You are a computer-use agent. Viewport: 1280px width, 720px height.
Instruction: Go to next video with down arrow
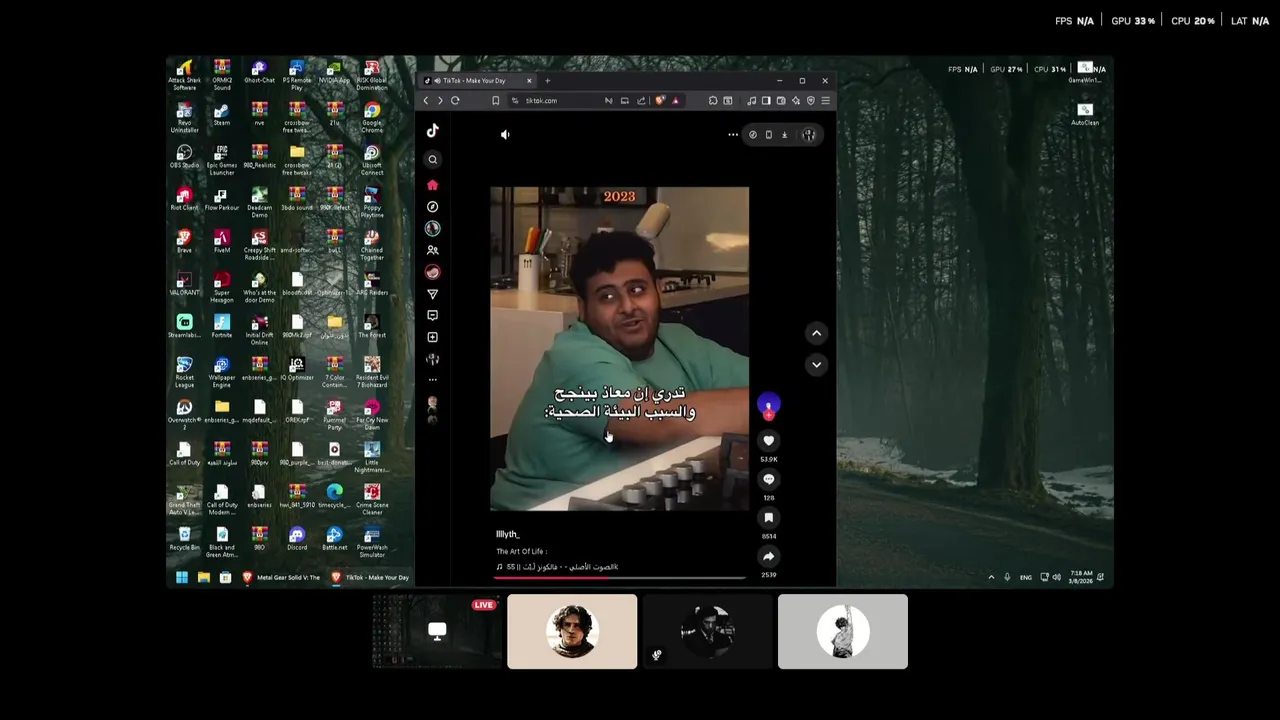point(816,365)
